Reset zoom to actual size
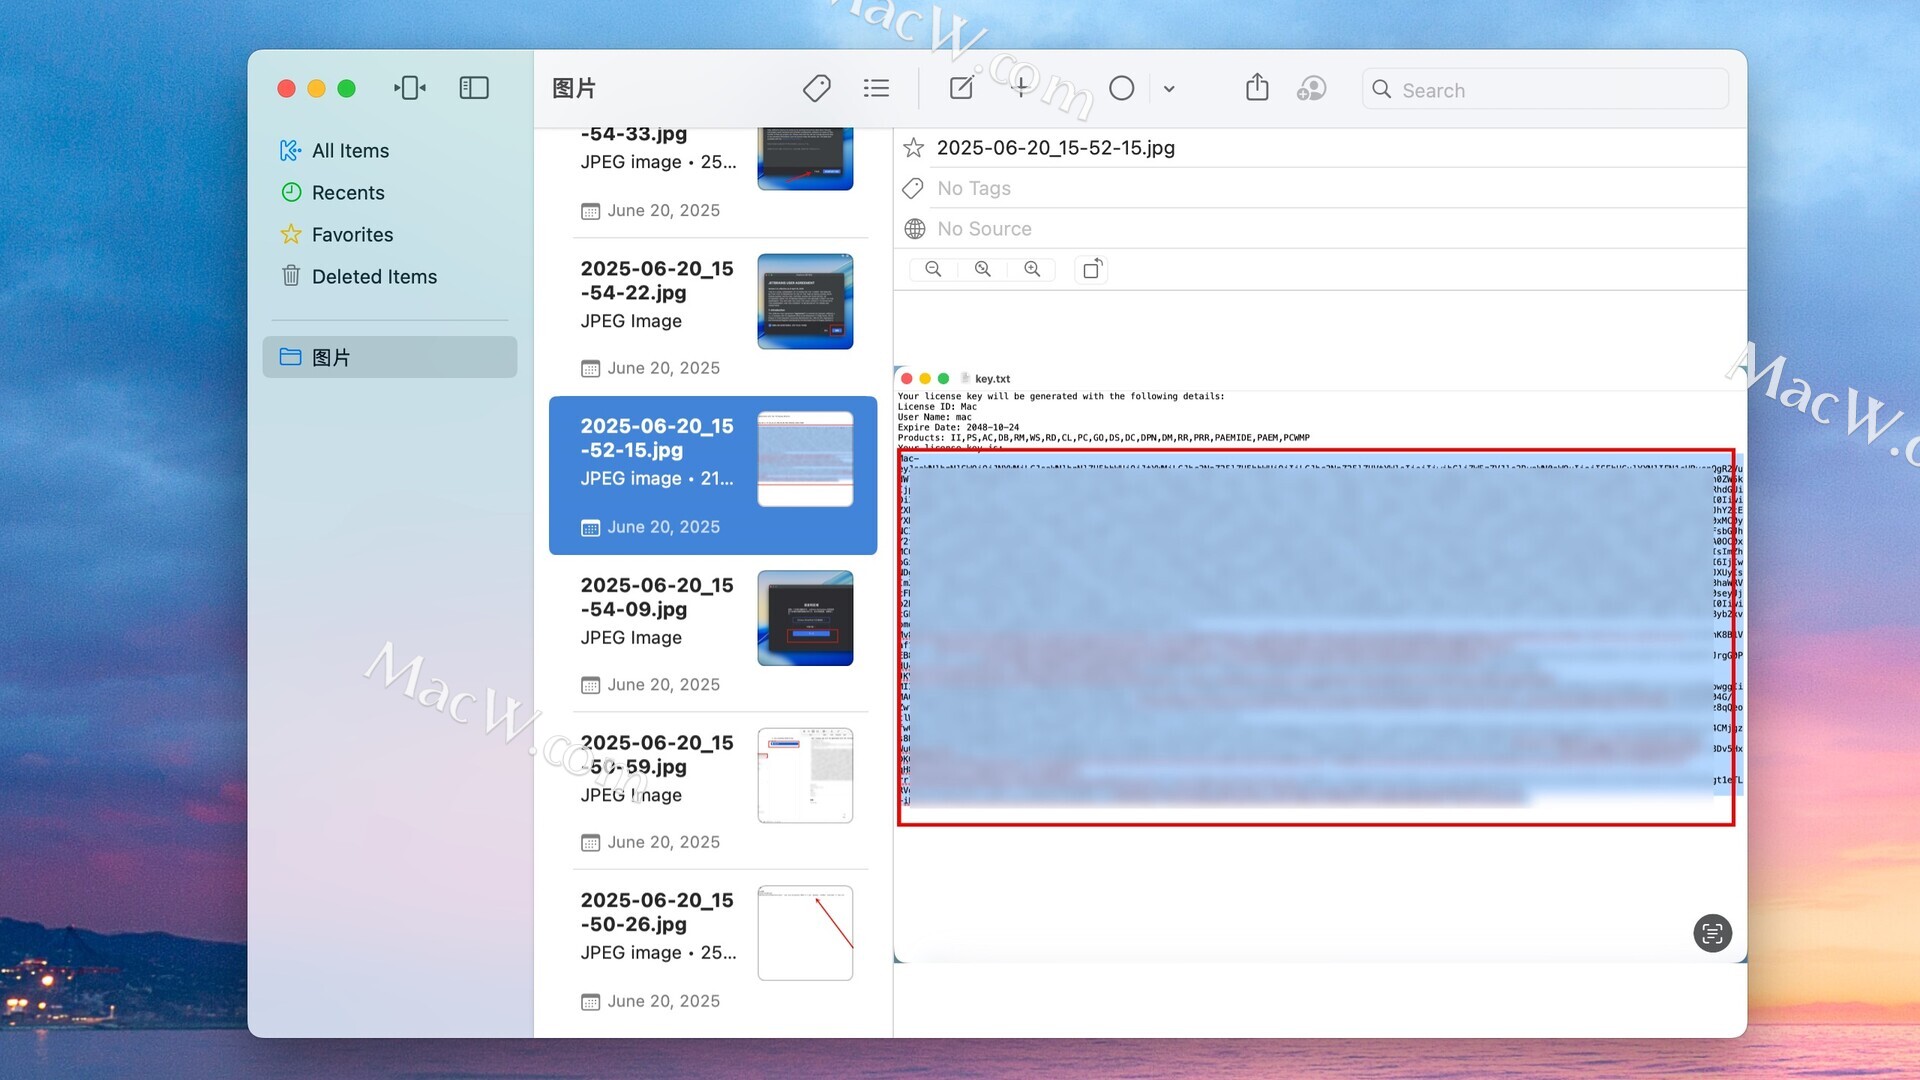Image resolution: width=1920 pixels, height=1080 pixels. click(983, 269)
